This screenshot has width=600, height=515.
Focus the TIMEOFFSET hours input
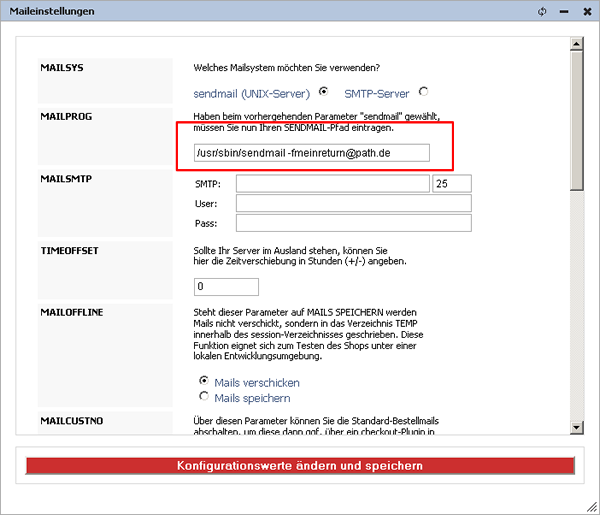coord(226,287)
